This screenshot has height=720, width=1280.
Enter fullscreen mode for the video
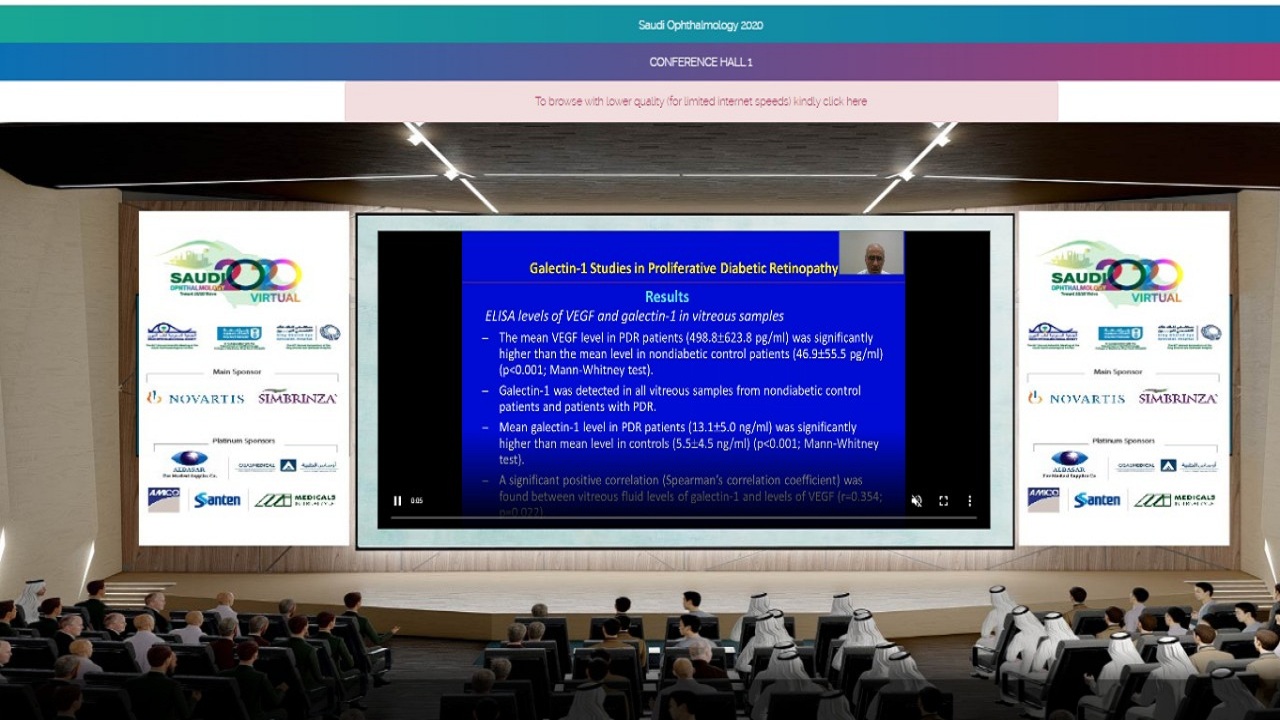pos(943,501)
